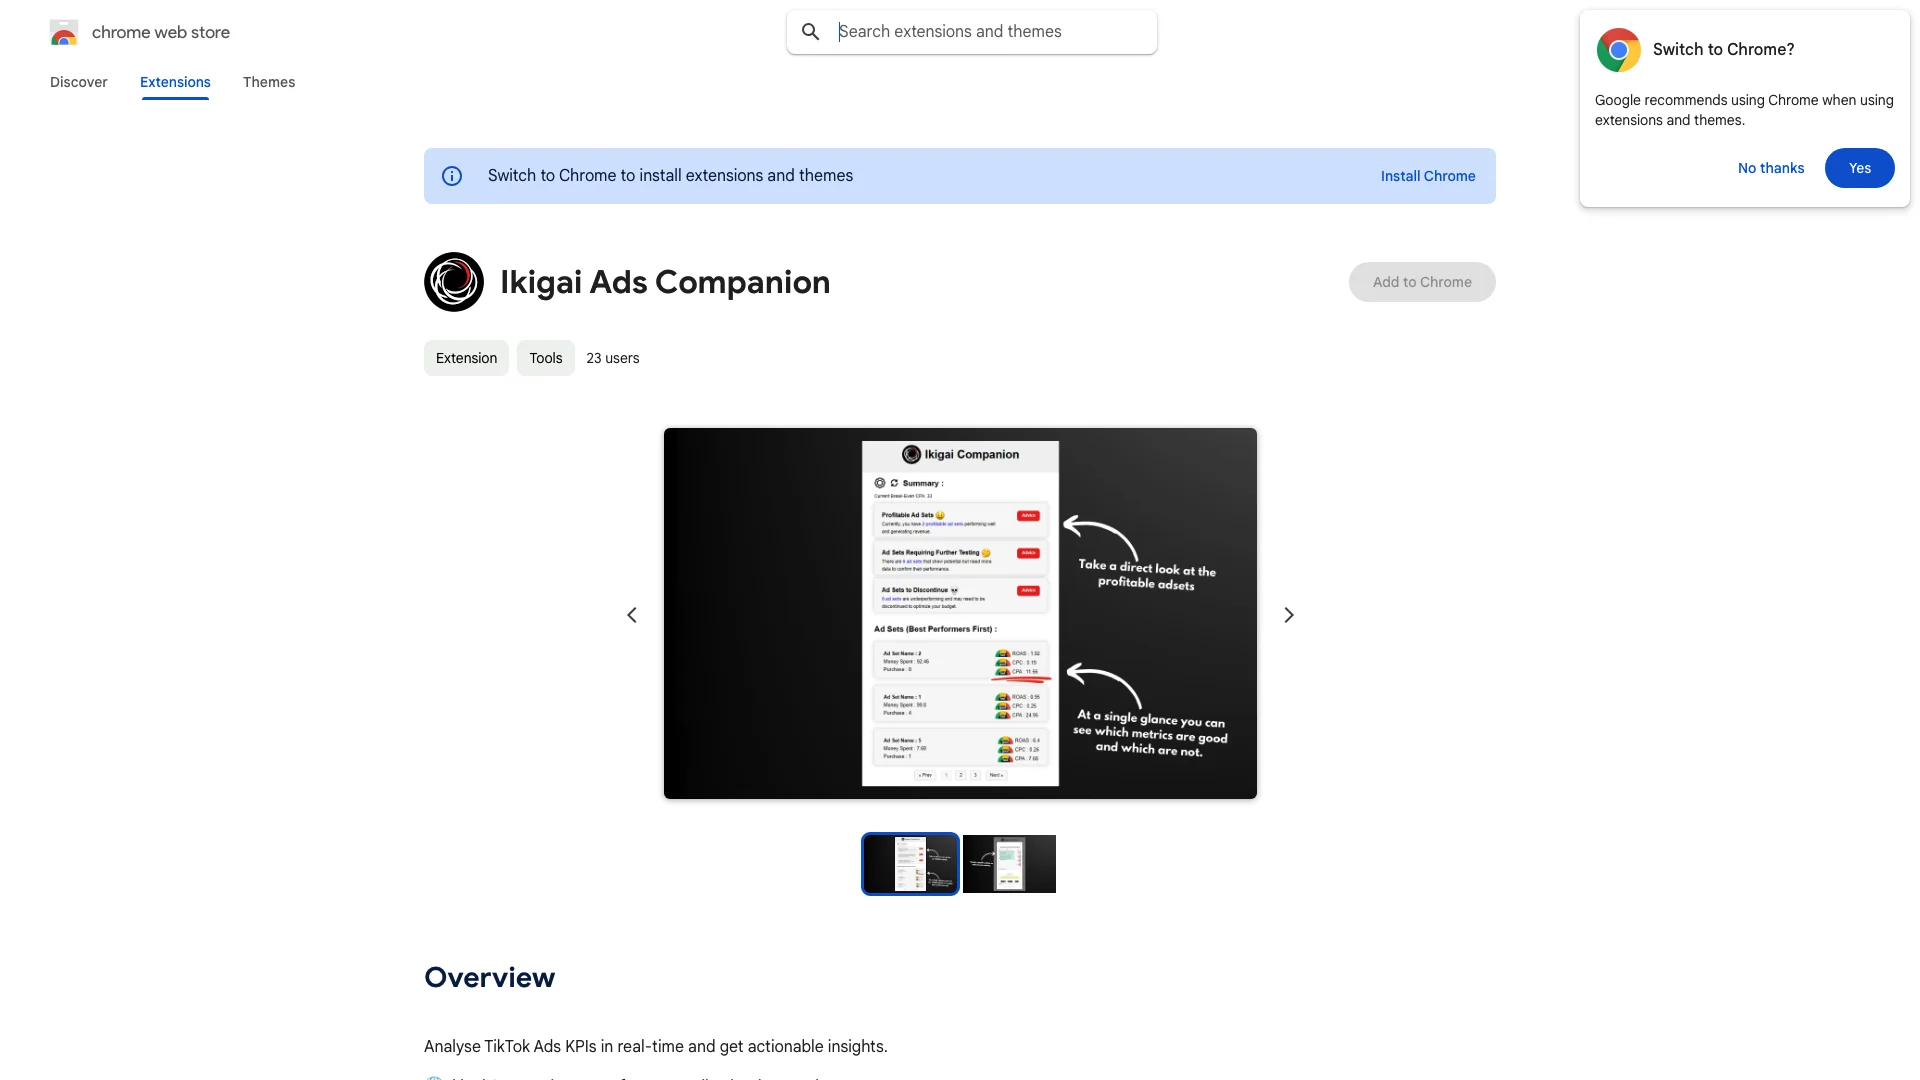Click the chrome web store title text

point(161,32)
